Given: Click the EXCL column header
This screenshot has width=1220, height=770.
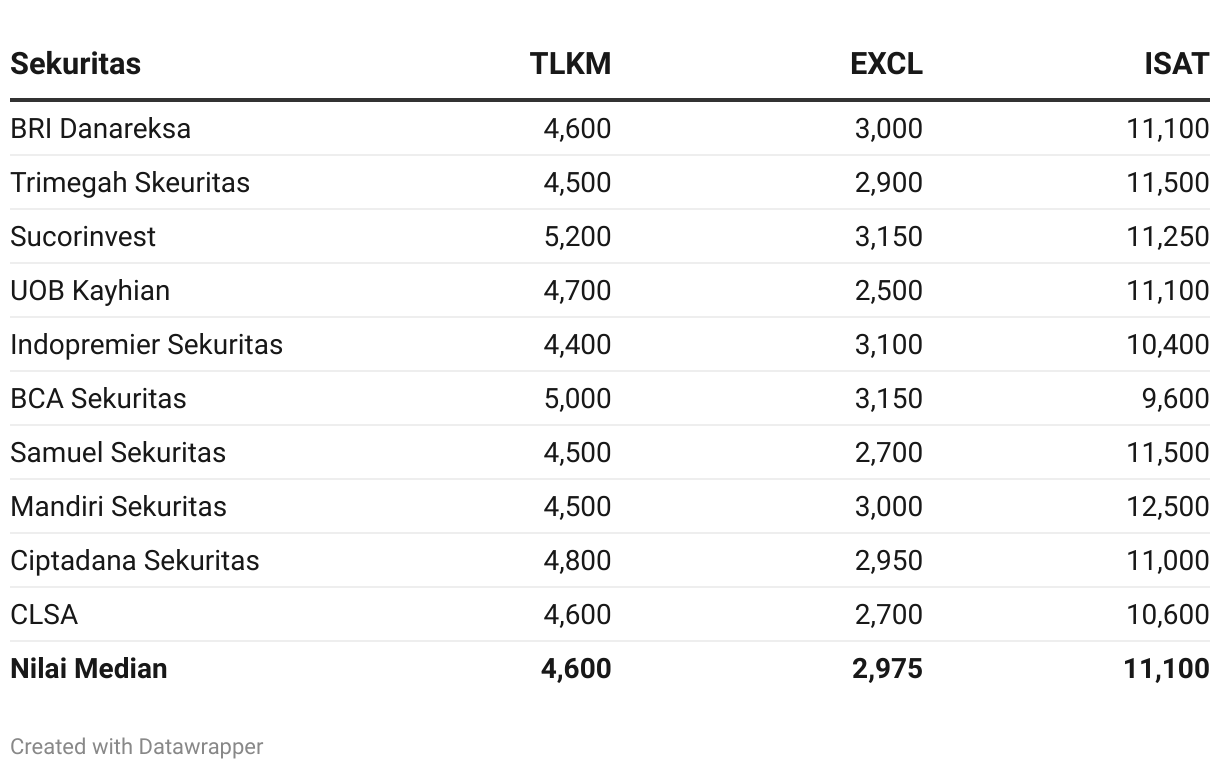Looking at the screenshot, I should pos(886,63).
